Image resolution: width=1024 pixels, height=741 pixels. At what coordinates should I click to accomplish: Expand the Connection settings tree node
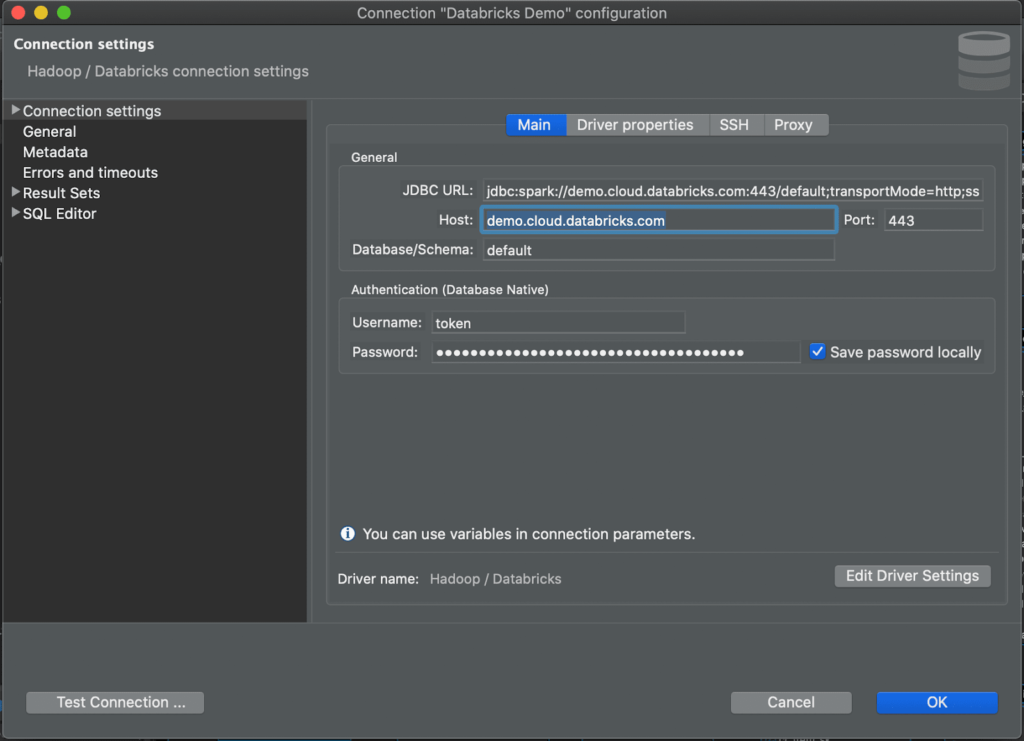(15, 110)
